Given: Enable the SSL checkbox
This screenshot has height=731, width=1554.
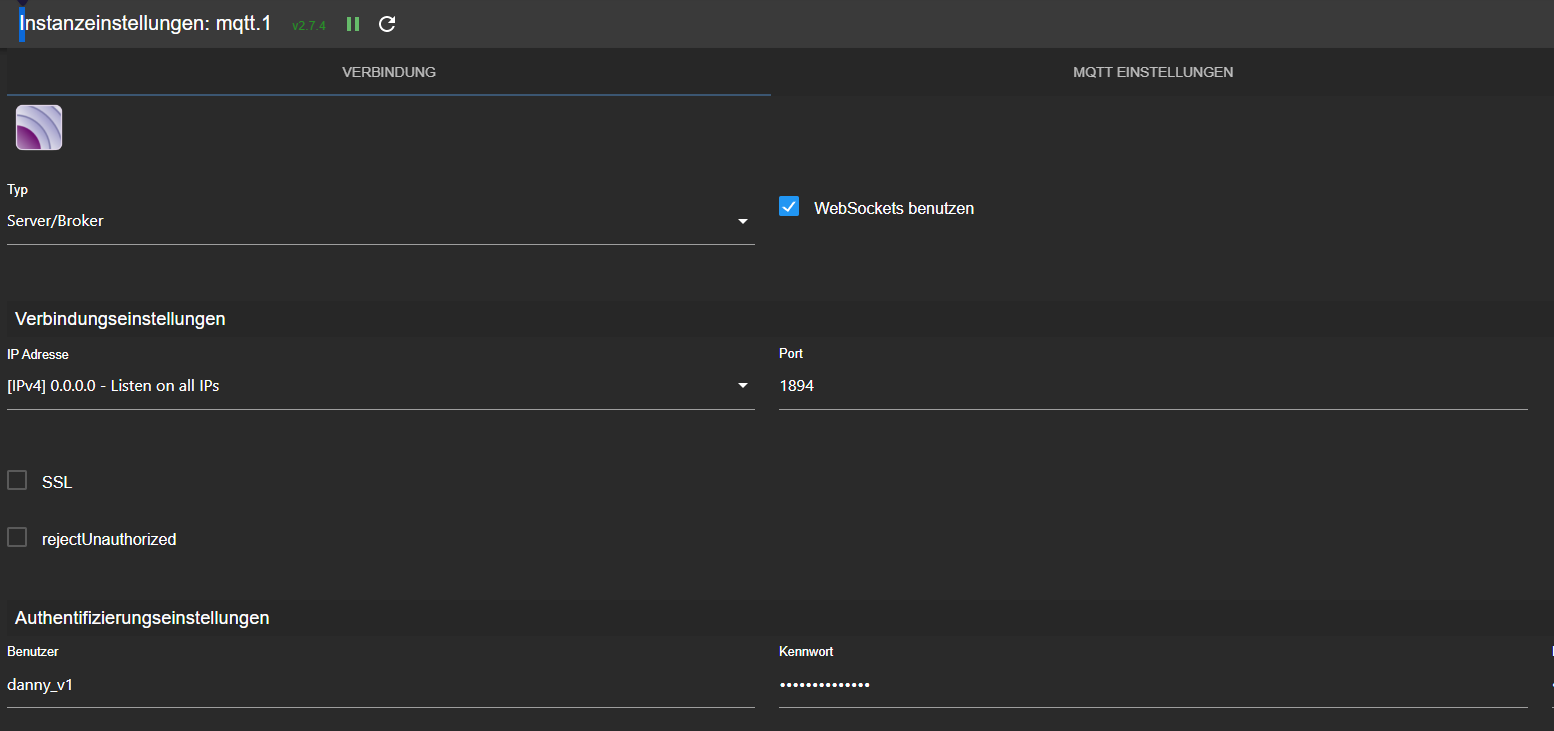Looking at the screenshot, I should point(17,481).
